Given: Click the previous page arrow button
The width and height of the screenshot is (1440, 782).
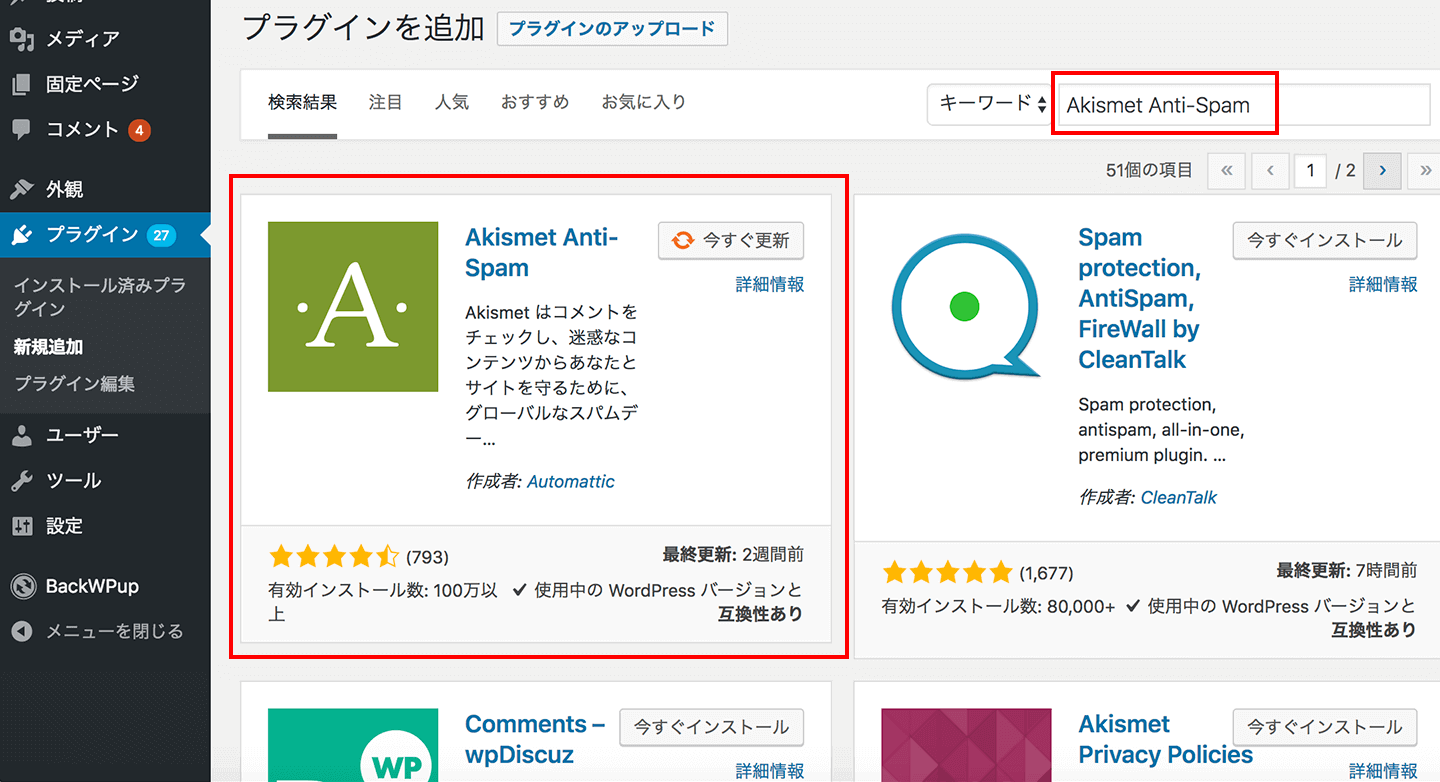Looking at the screenshot, I should [1270, 171].
